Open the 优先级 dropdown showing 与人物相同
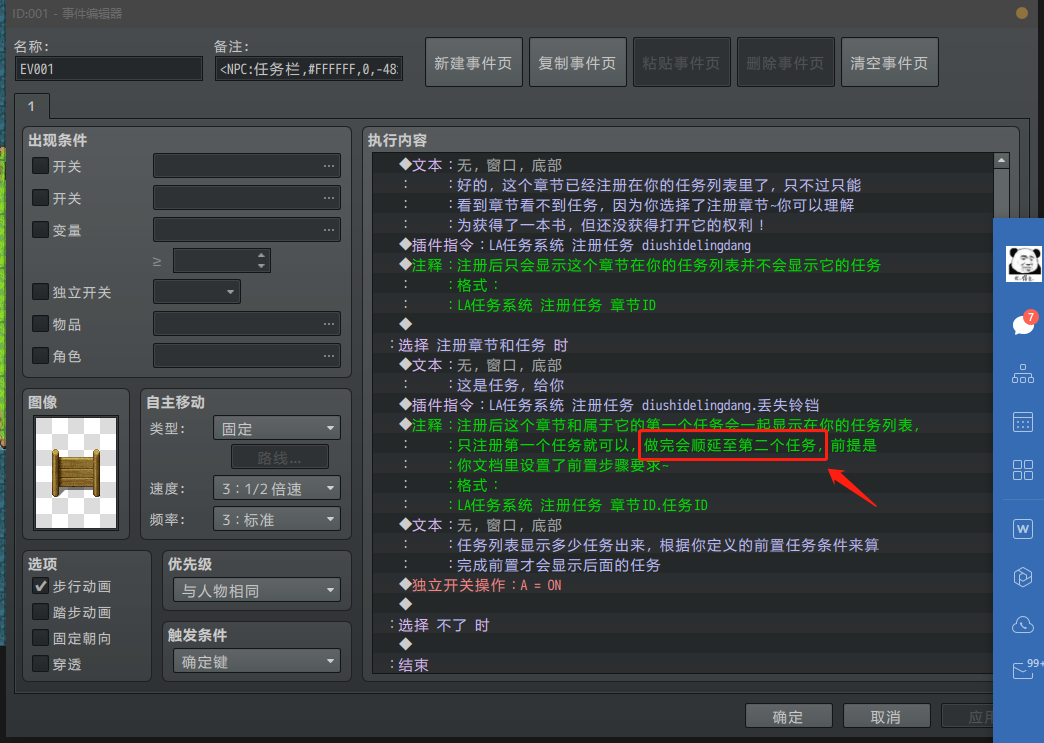This screenshot has width=1044, height=743. pos(257,590)
